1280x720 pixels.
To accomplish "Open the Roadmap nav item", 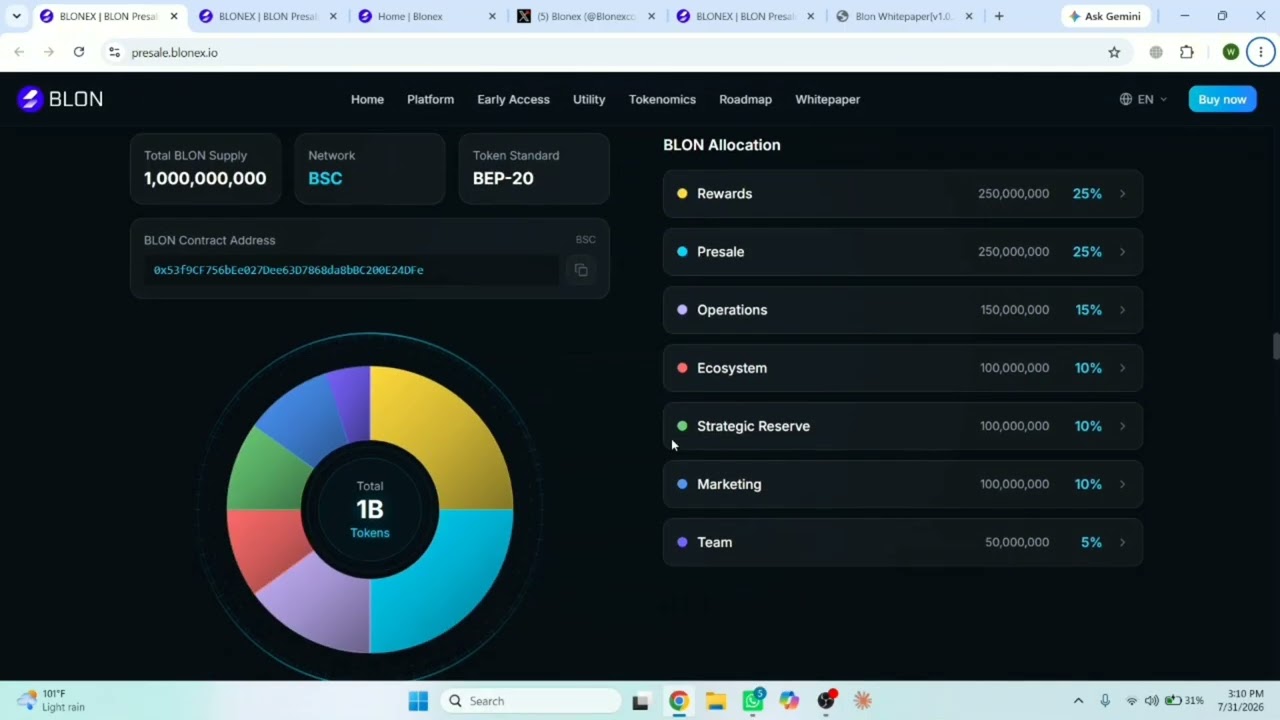I will click(x=745, y=99).
